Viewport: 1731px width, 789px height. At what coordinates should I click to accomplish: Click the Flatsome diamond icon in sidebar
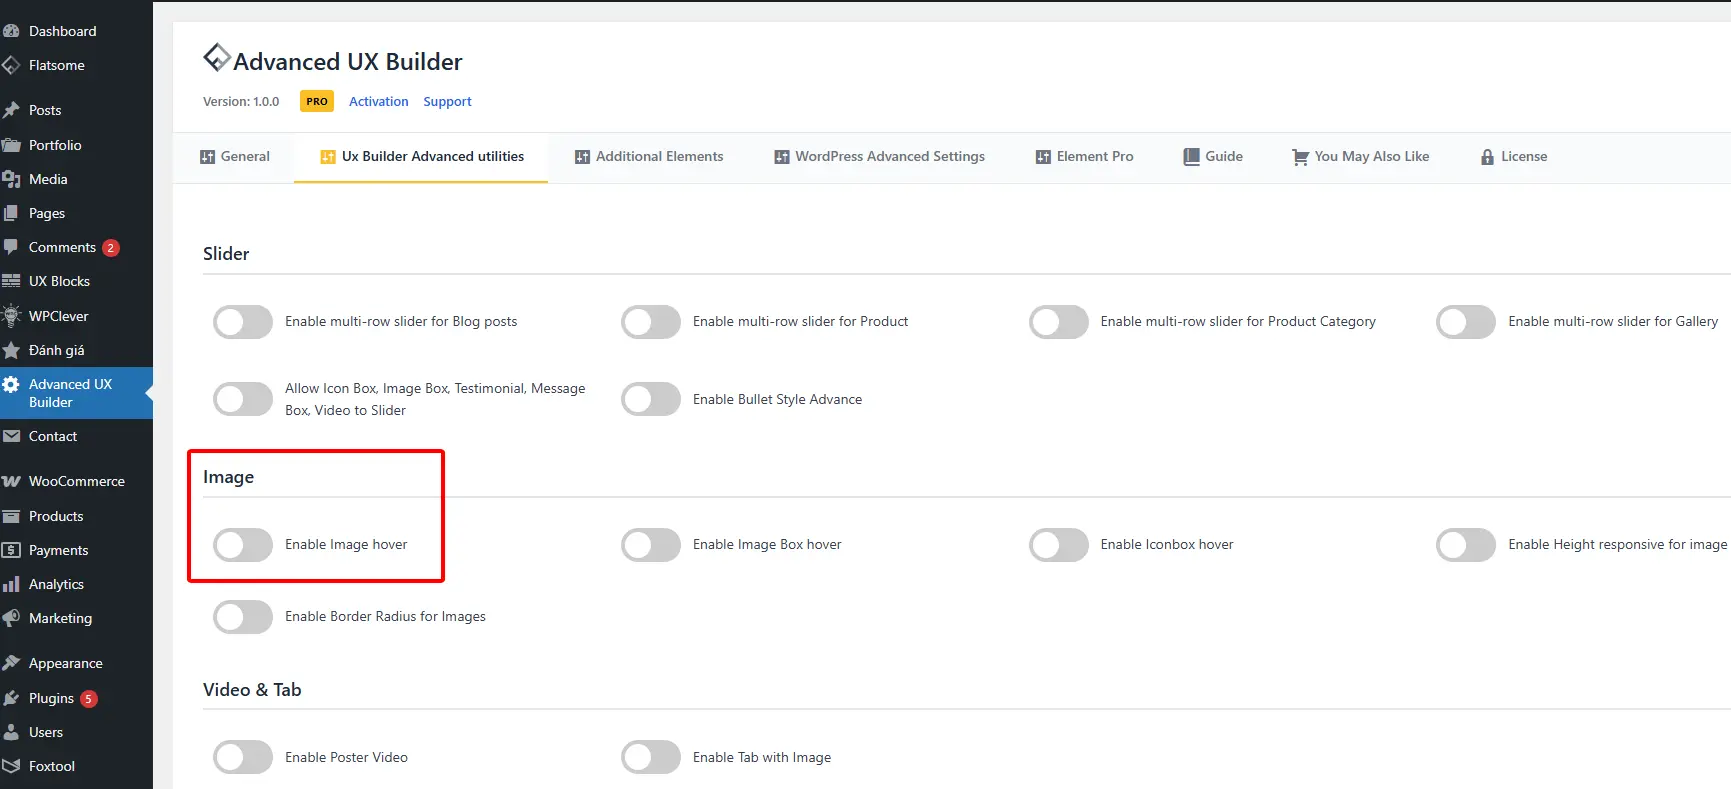pyautogui.click(x=12, y=65)
